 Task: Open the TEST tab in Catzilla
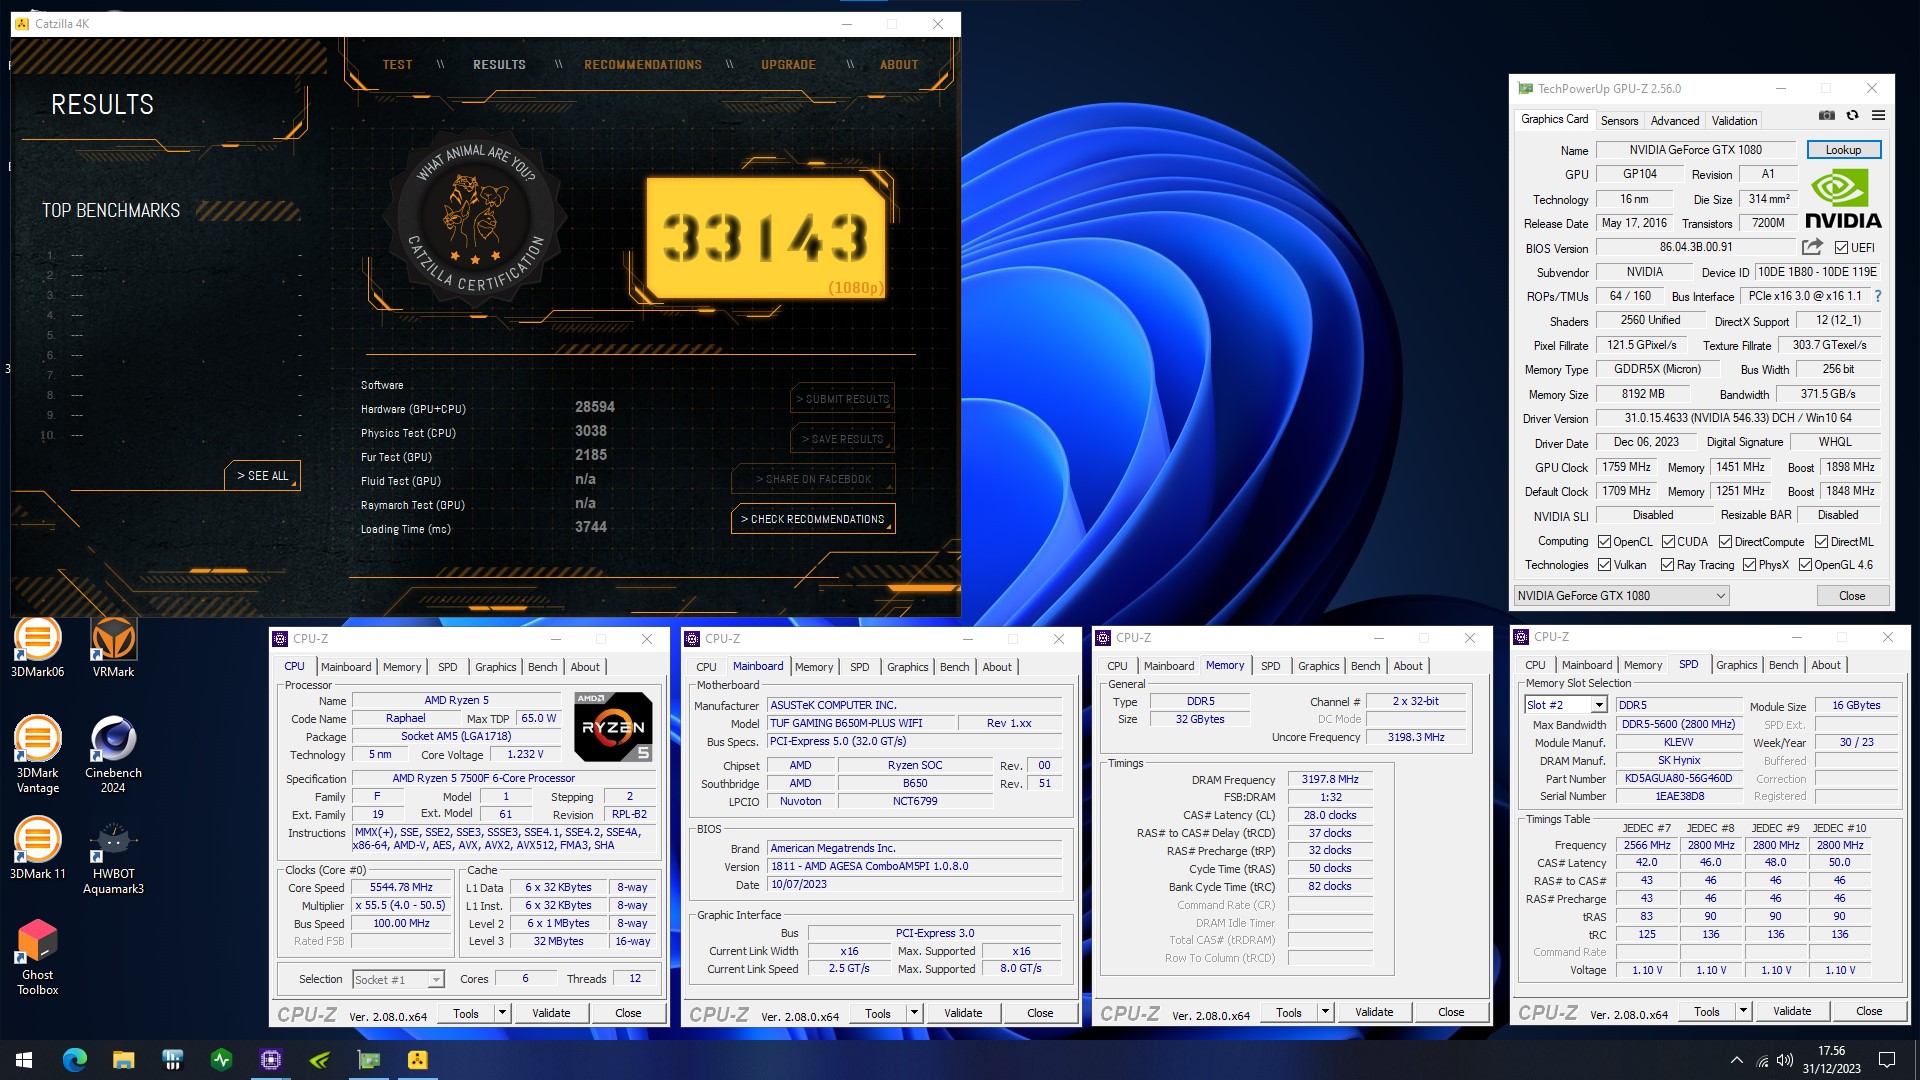(397, 65)
